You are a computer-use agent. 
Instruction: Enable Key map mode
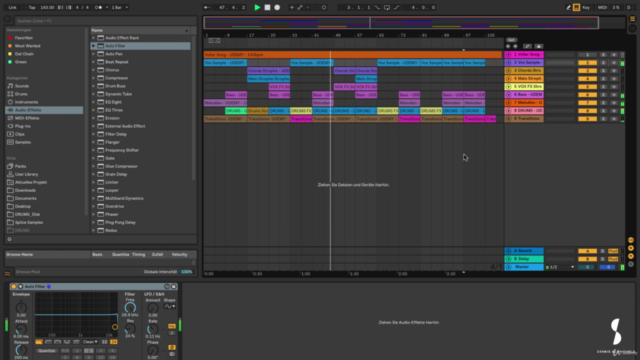pyautogui.click(x=586, y=7)
